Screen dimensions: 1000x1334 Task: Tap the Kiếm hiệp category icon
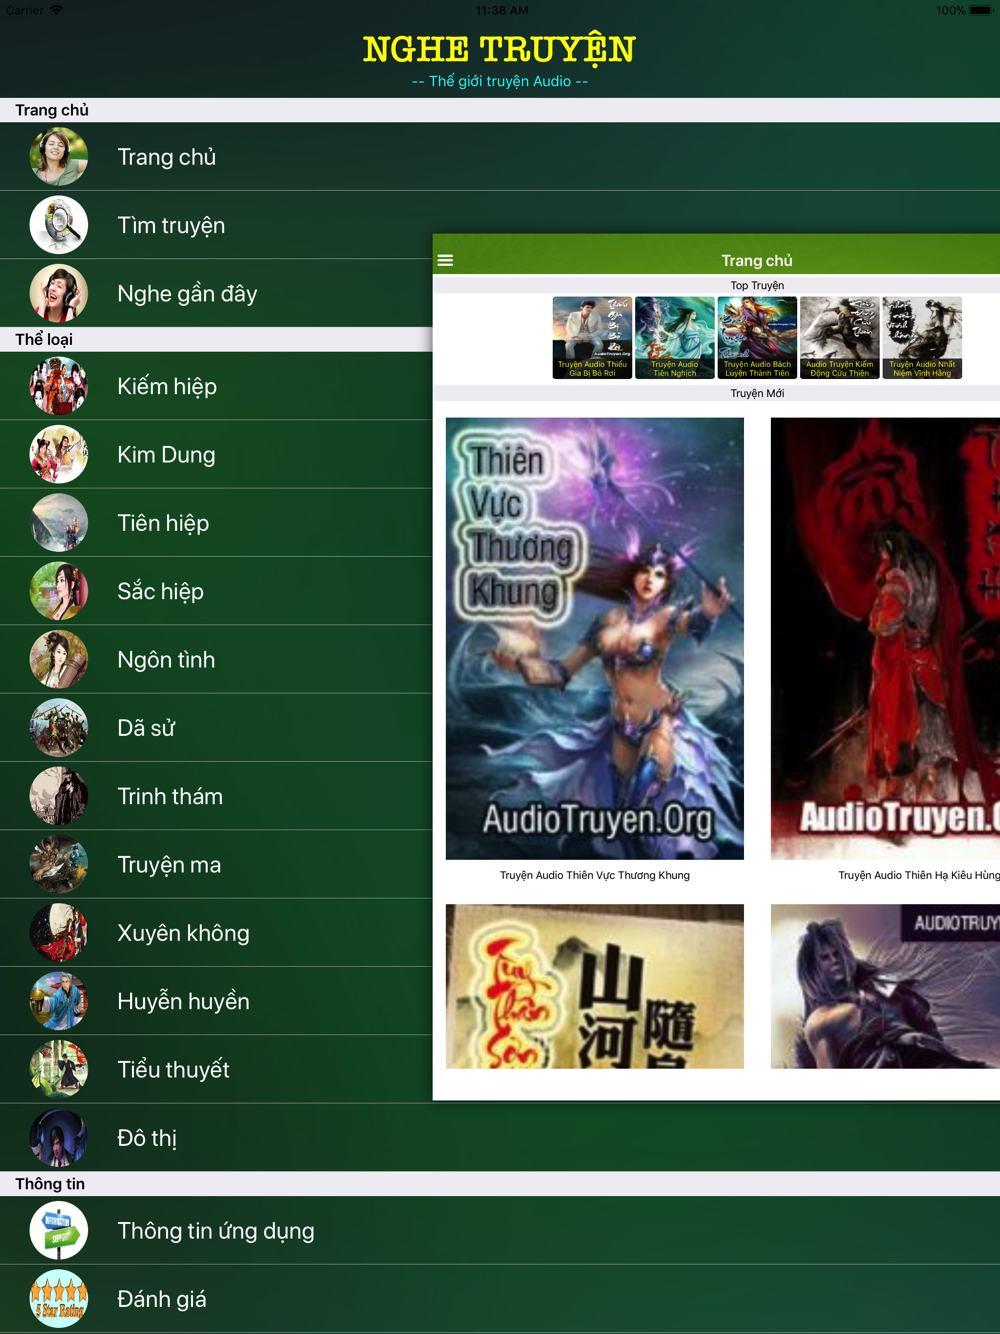pyautogui.click(x=59, y=386)
